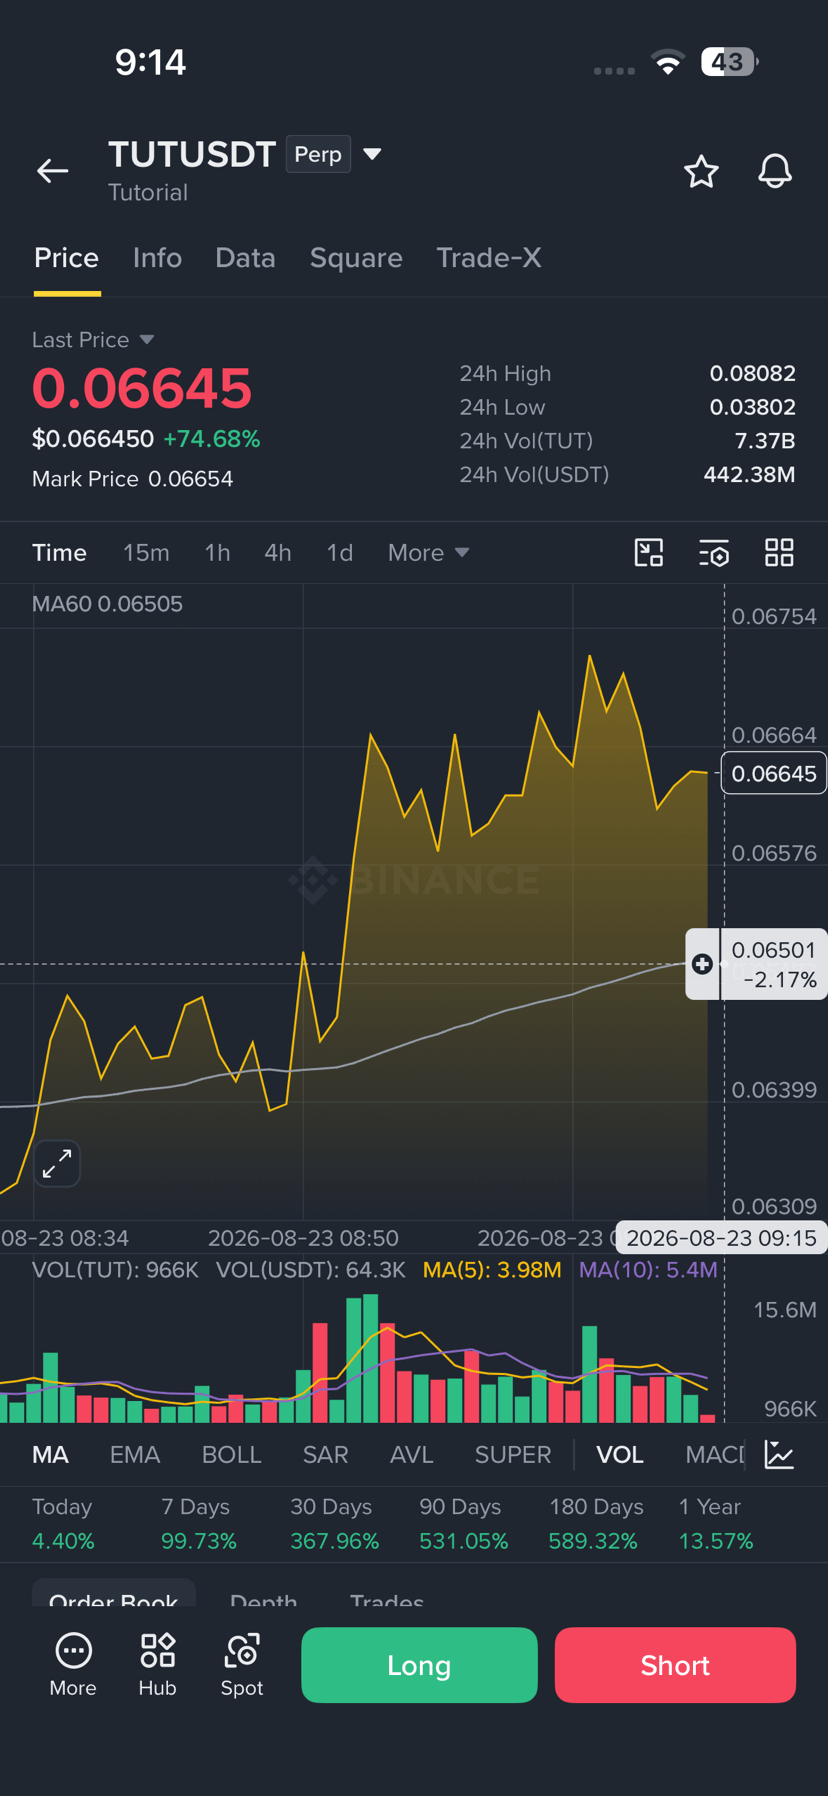The height and width of the screenshot is (1796, 828).
Task: Expand the More timeframes dropdown
Action: [428, 553]
